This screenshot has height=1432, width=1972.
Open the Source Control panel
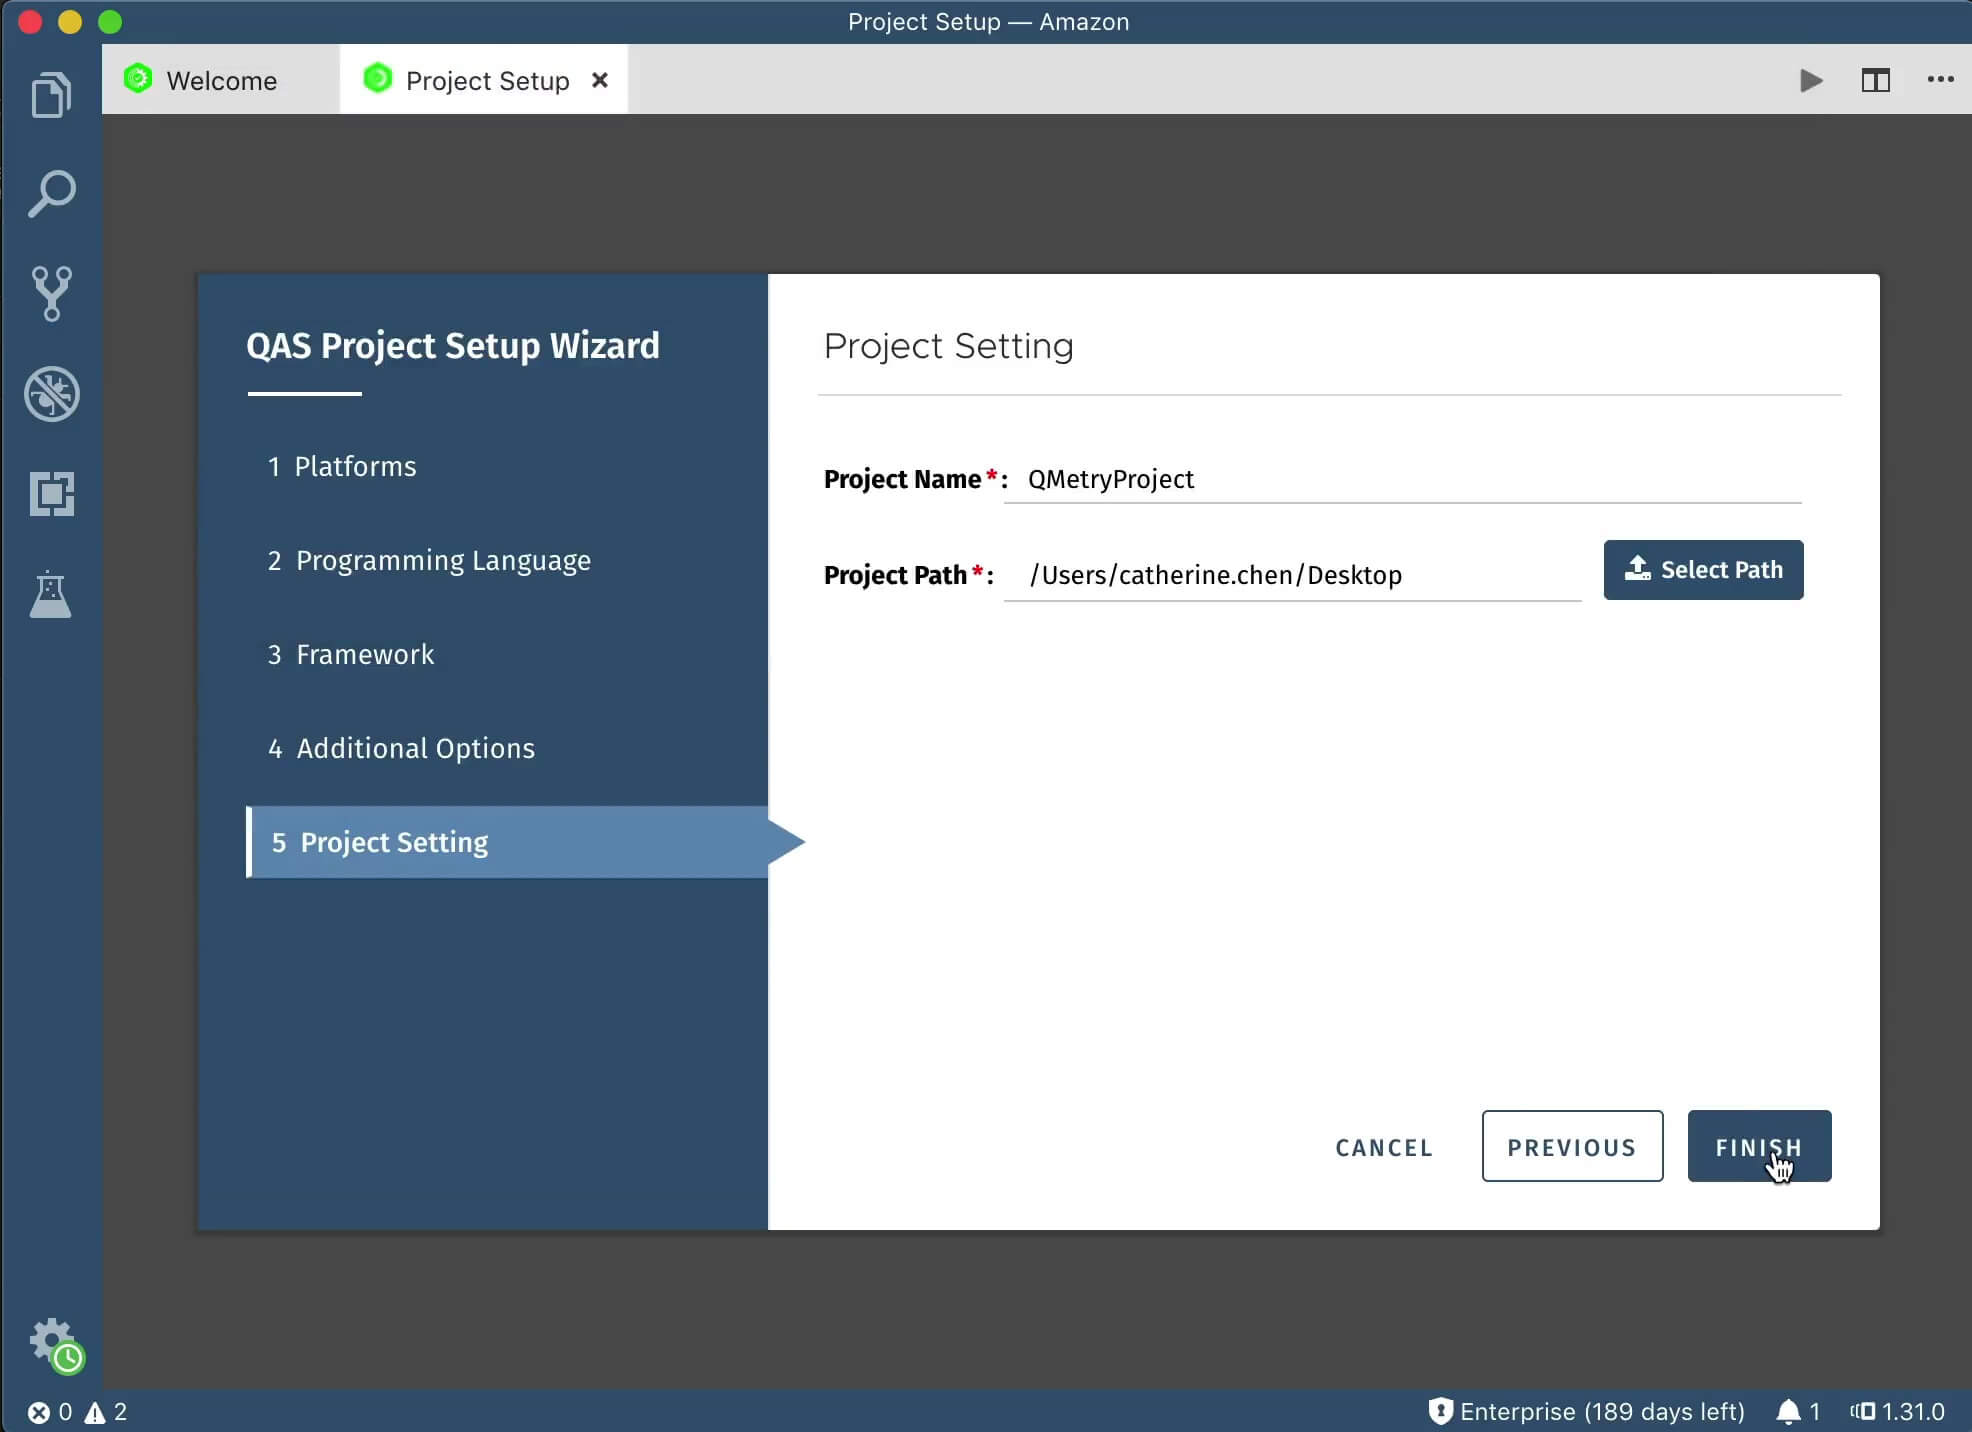[x=52, y=293]
